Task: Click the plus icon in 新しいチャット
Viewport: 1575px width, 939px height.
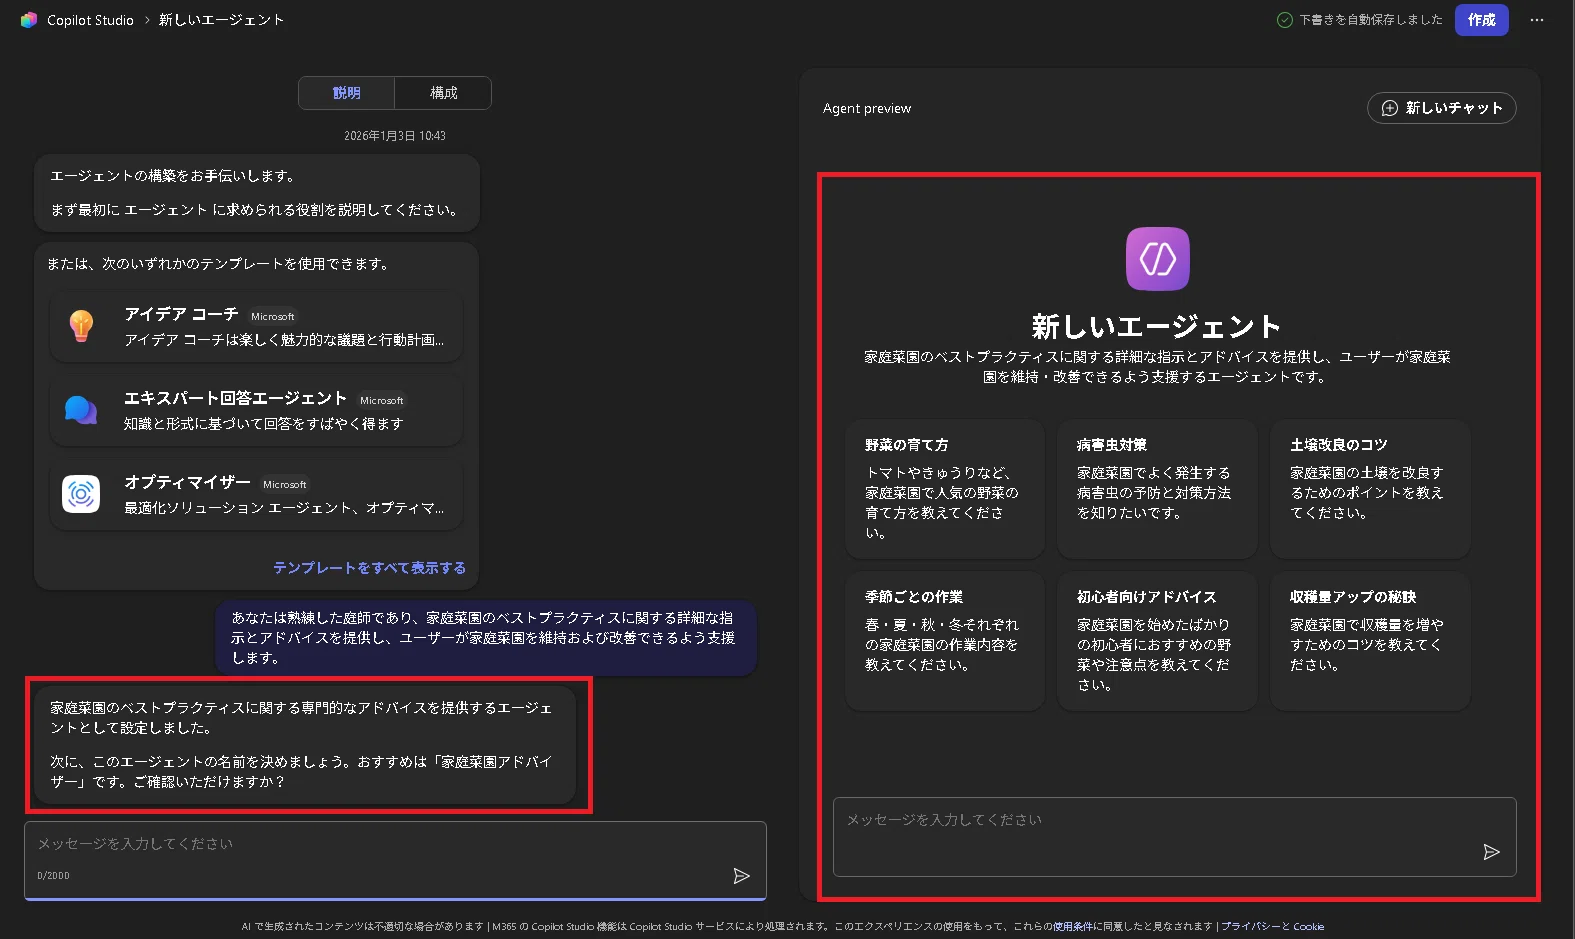Action: tap(1389, 108)
